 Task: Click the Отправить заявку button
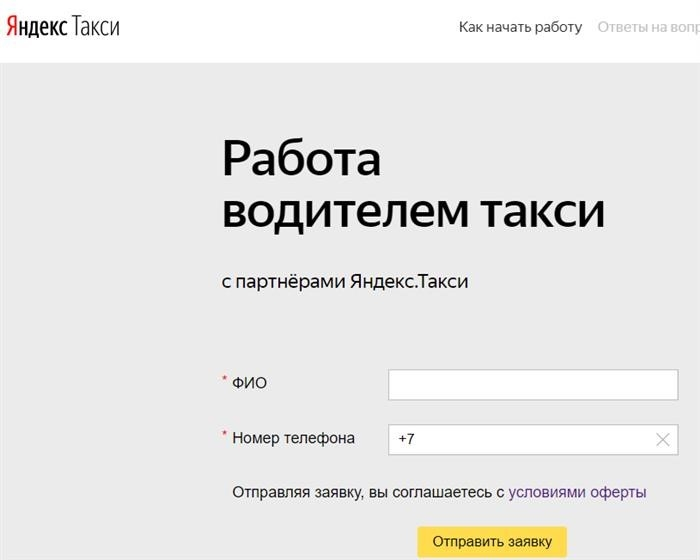(492, 542)
